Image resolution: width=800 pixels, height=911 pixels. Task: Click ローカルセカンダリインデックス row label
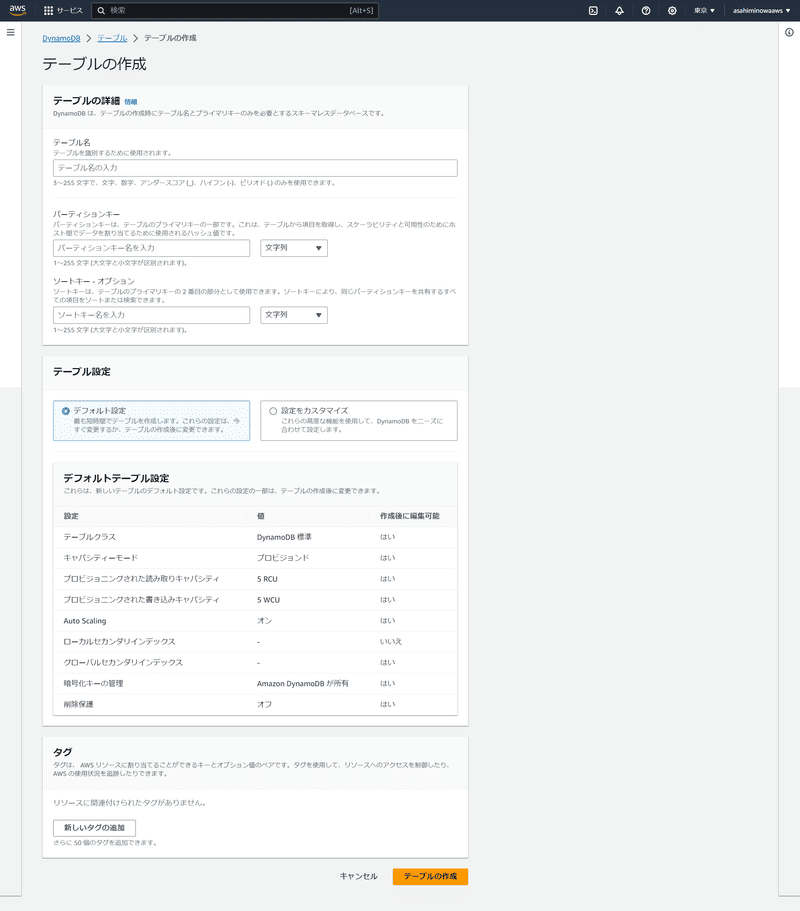point(119,641)
